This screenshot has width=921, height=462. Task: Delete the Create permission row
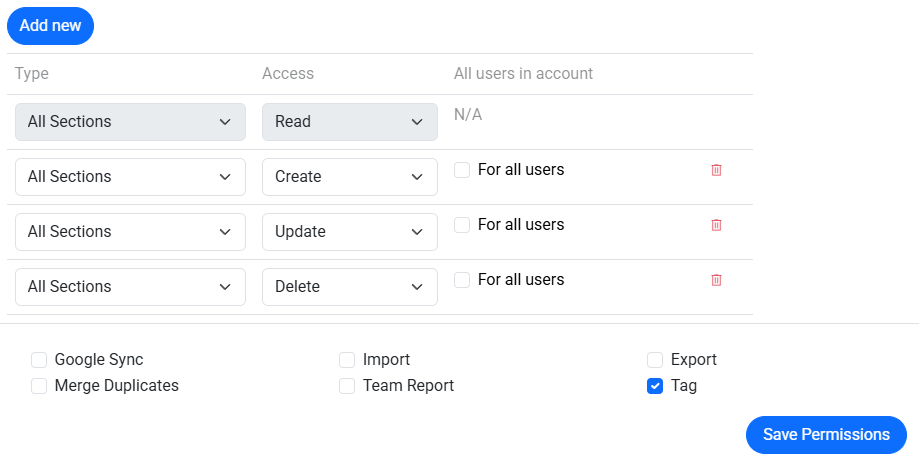coord(716,170)
